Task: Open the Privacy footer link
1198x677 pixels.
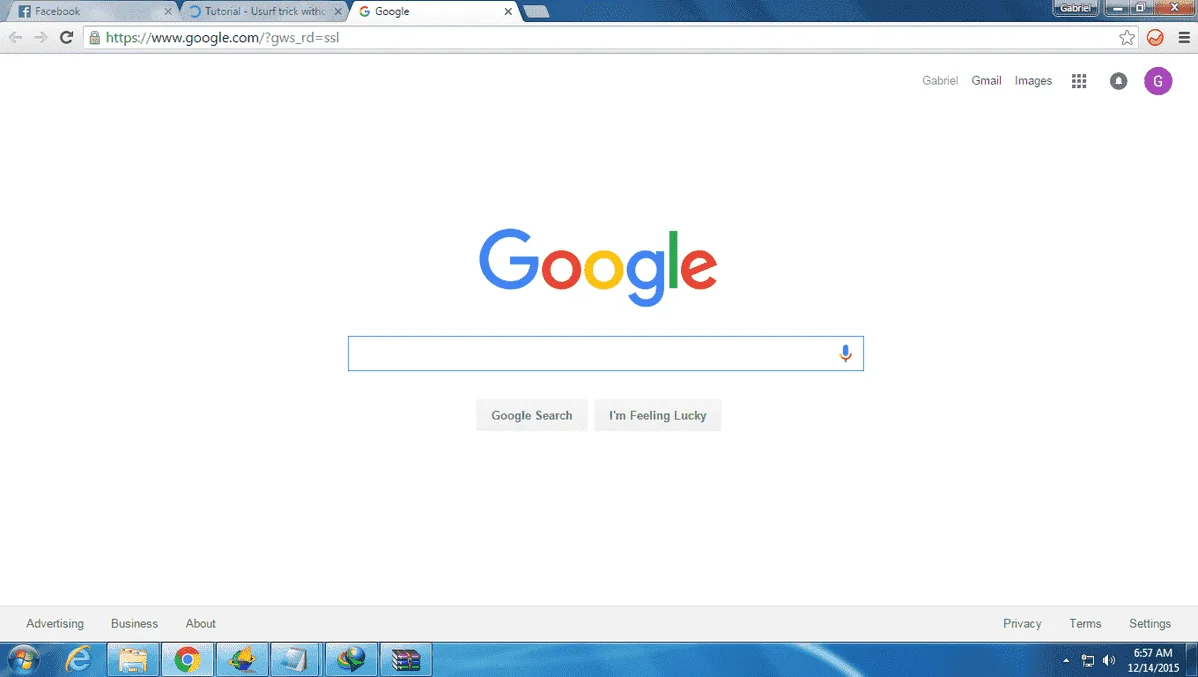Action: pos(1022,624)
